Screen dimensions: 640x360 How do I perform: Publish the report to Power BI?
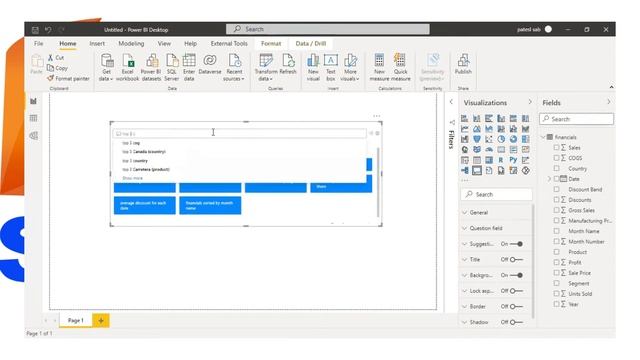pyautogui.click(x=463, y=64)
